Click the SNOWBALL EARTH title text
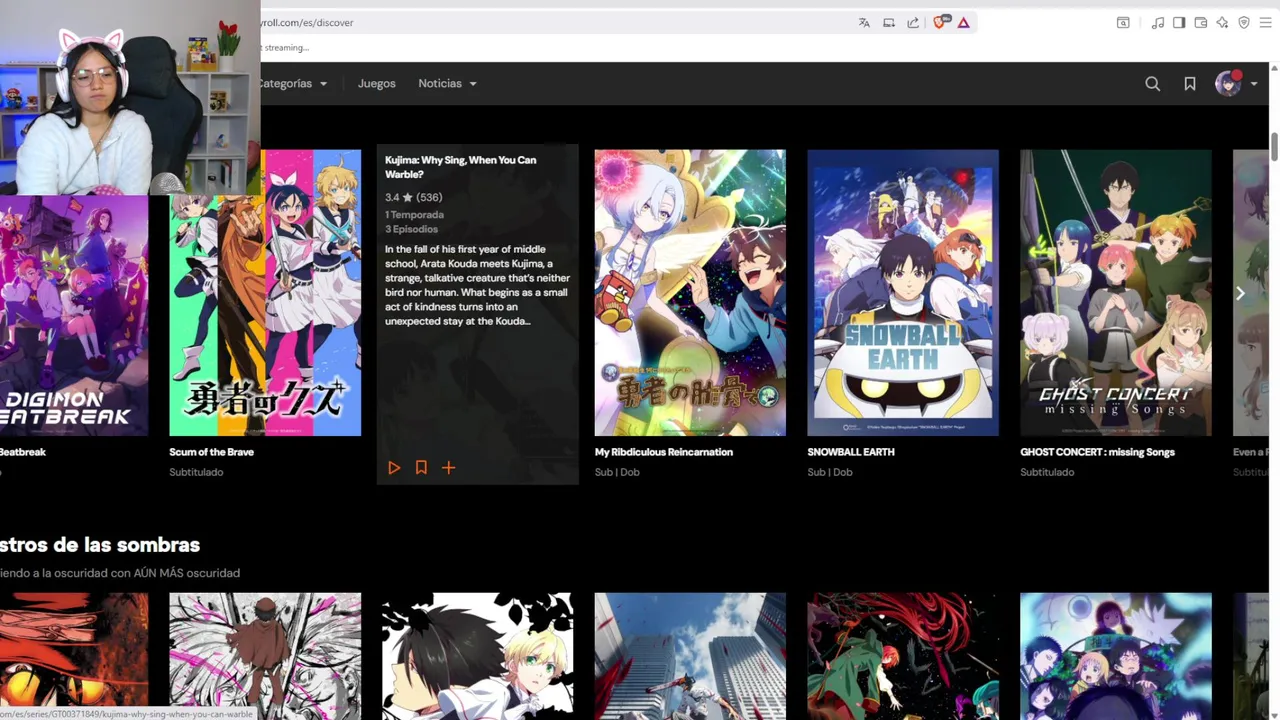This screenshot has width=1280, height=720. coord(851,452)
